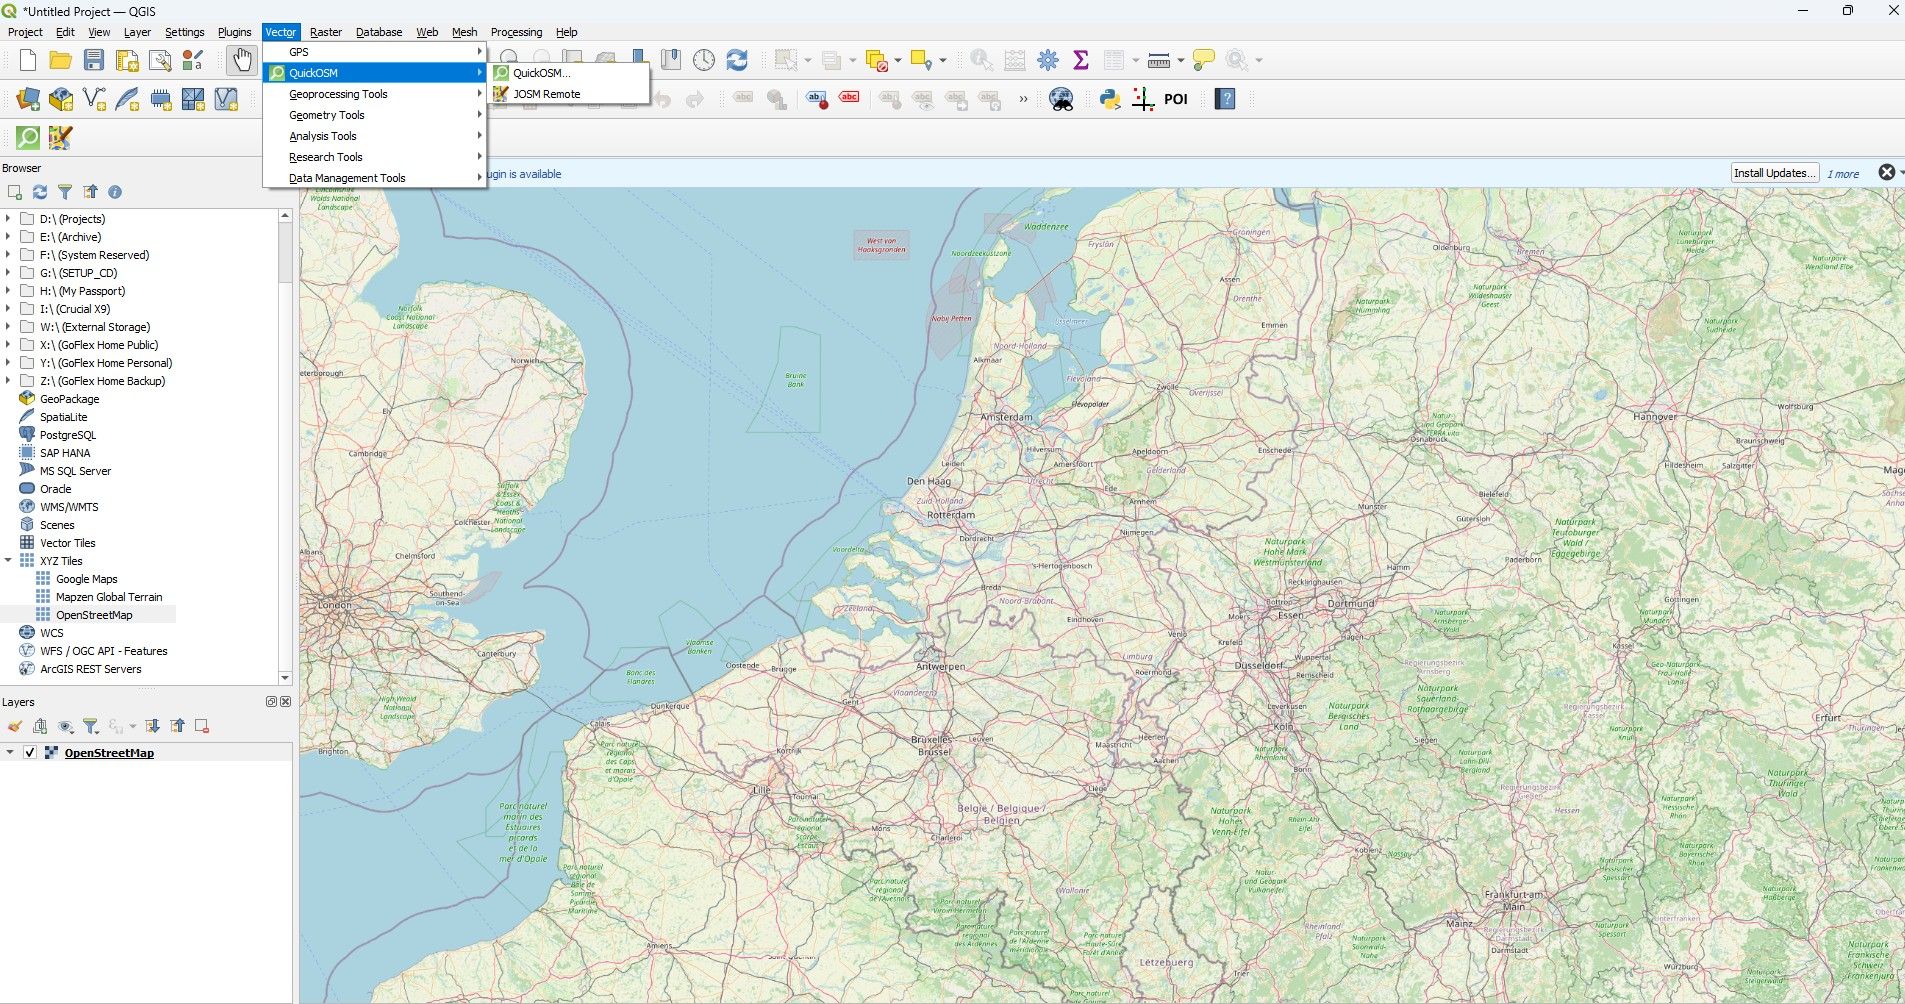Screen dimensions: 1905x1004
Task: Select the Pan Map hand tool
Action: pos(241,60)
